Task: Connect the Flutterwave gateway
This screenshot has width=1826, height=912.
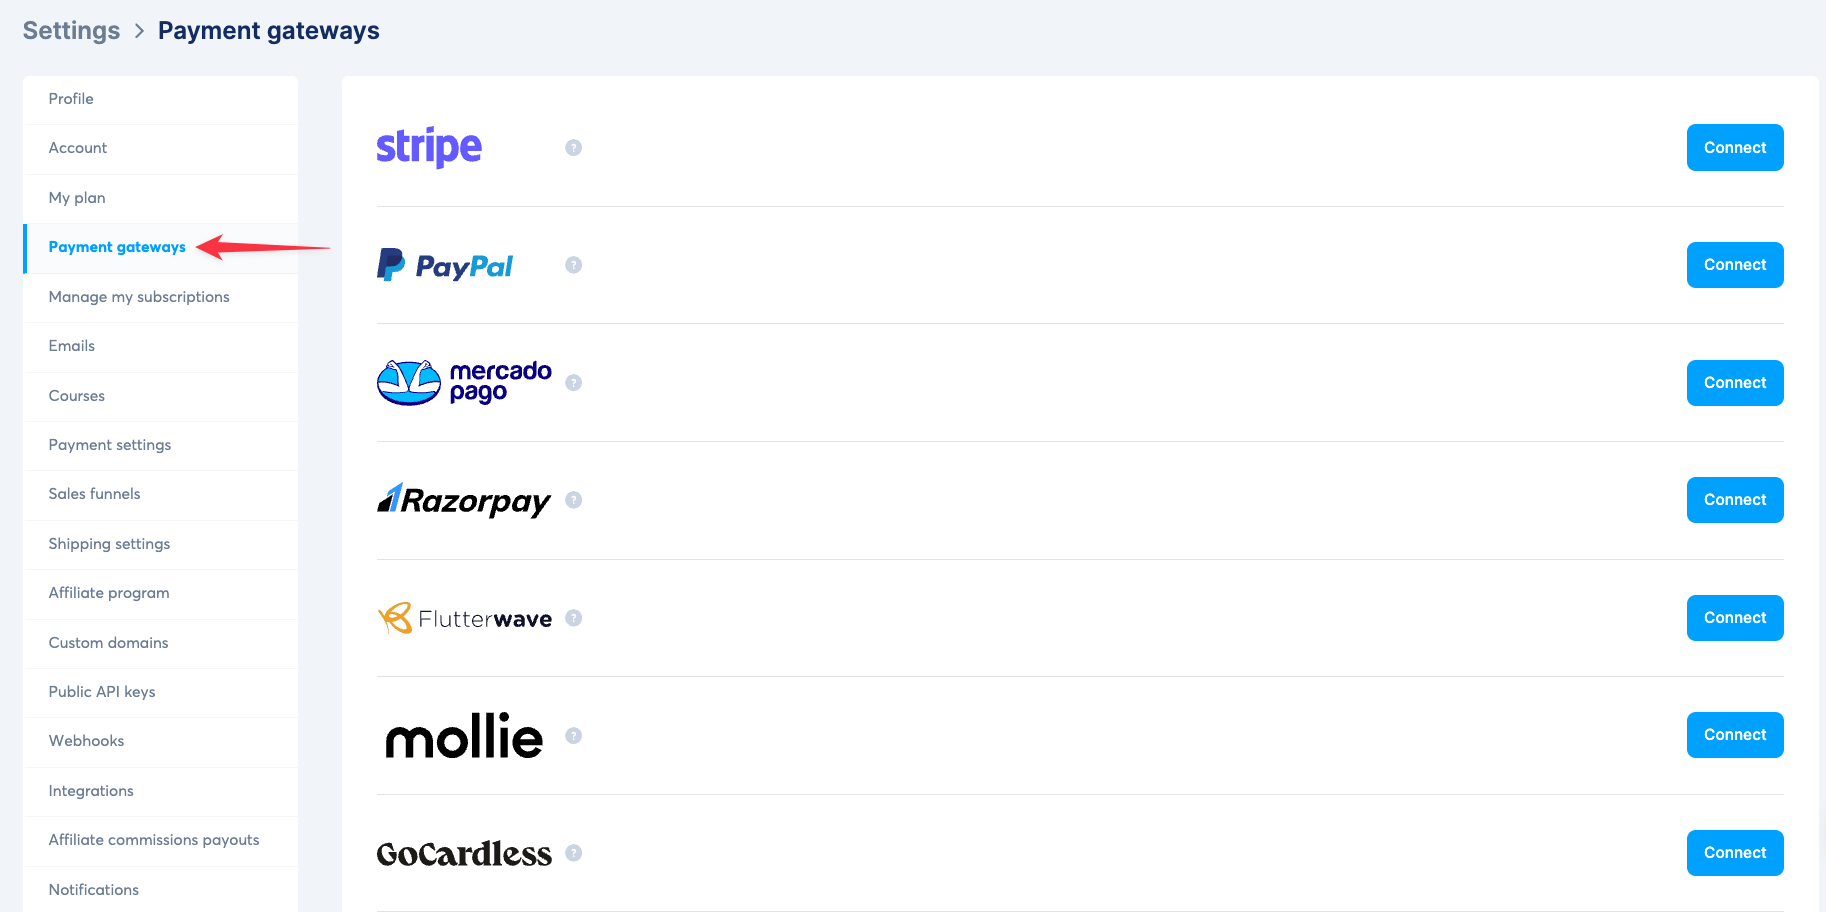Action: [x=1734, y=618]
